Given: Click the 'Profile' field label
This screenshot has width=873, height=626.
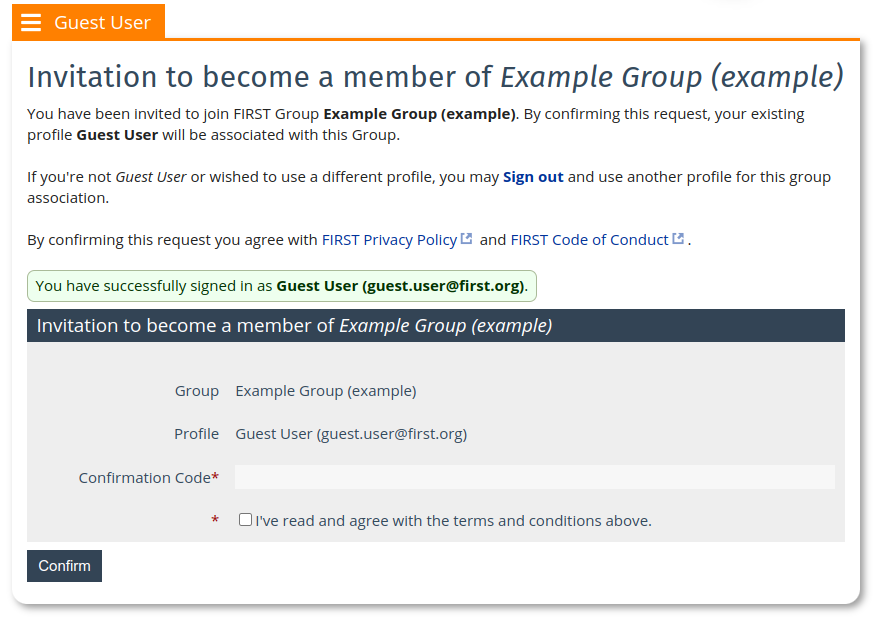Looking at the screenshot, I should [196, 434].
